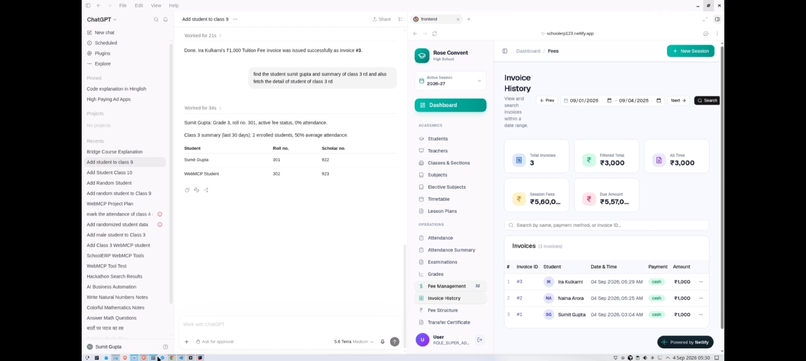Select the frontend browser tab

point(436,19)
